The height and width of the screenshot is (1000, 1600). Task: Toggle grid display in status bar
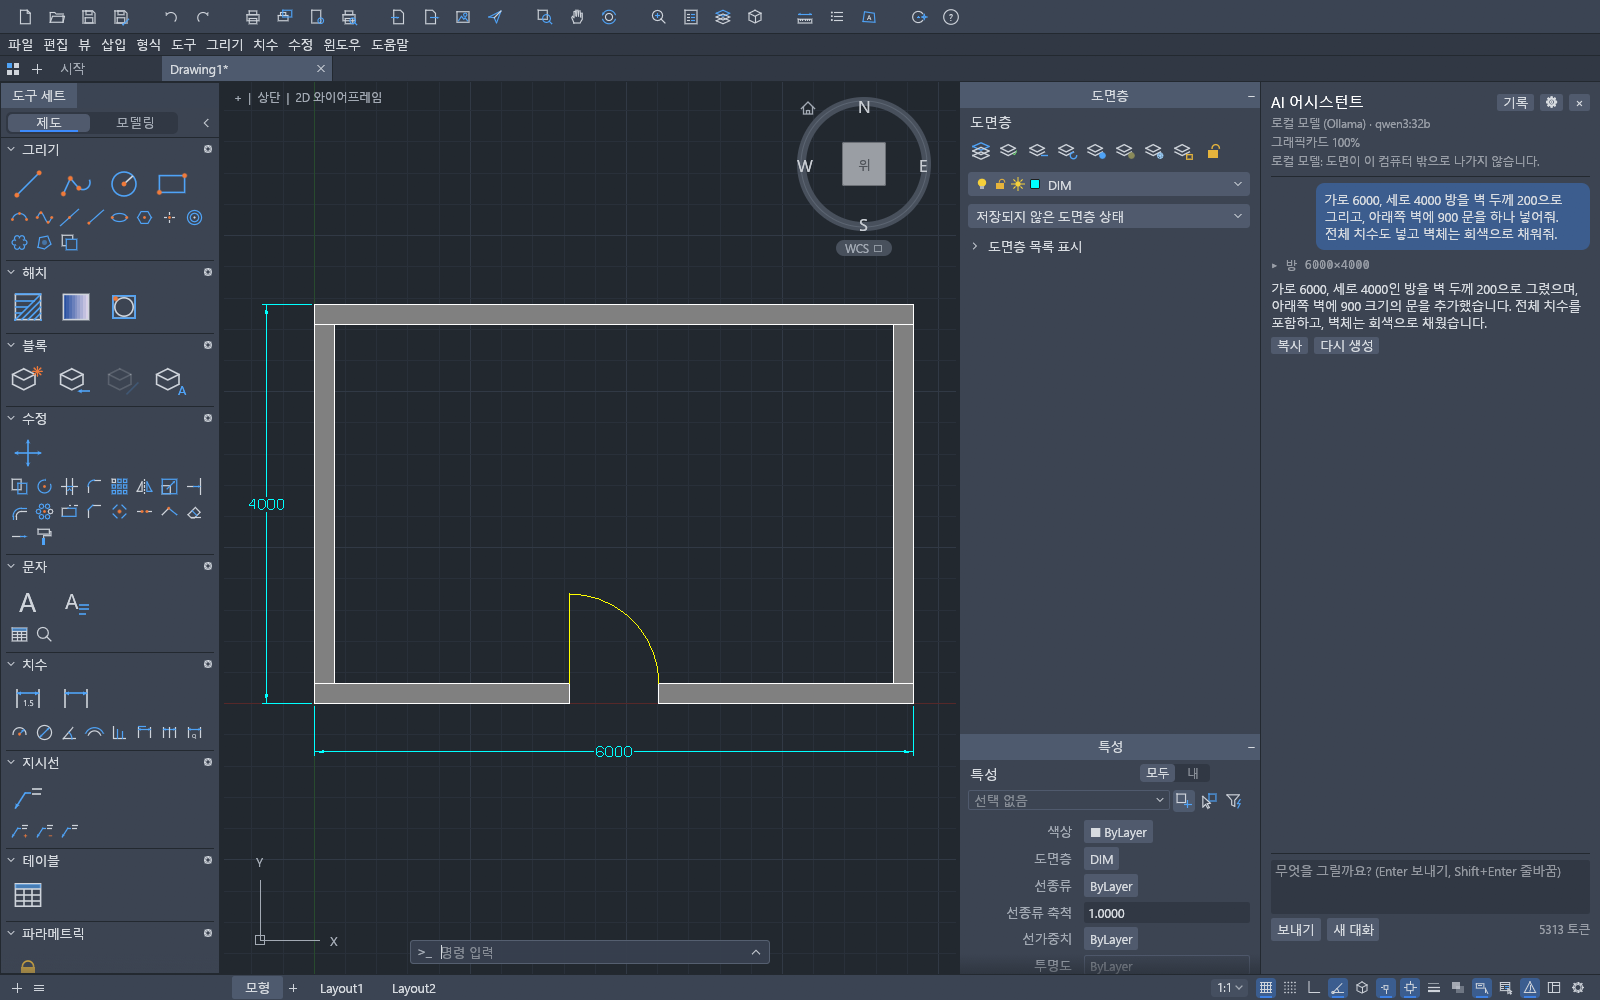coord(1266,988)
